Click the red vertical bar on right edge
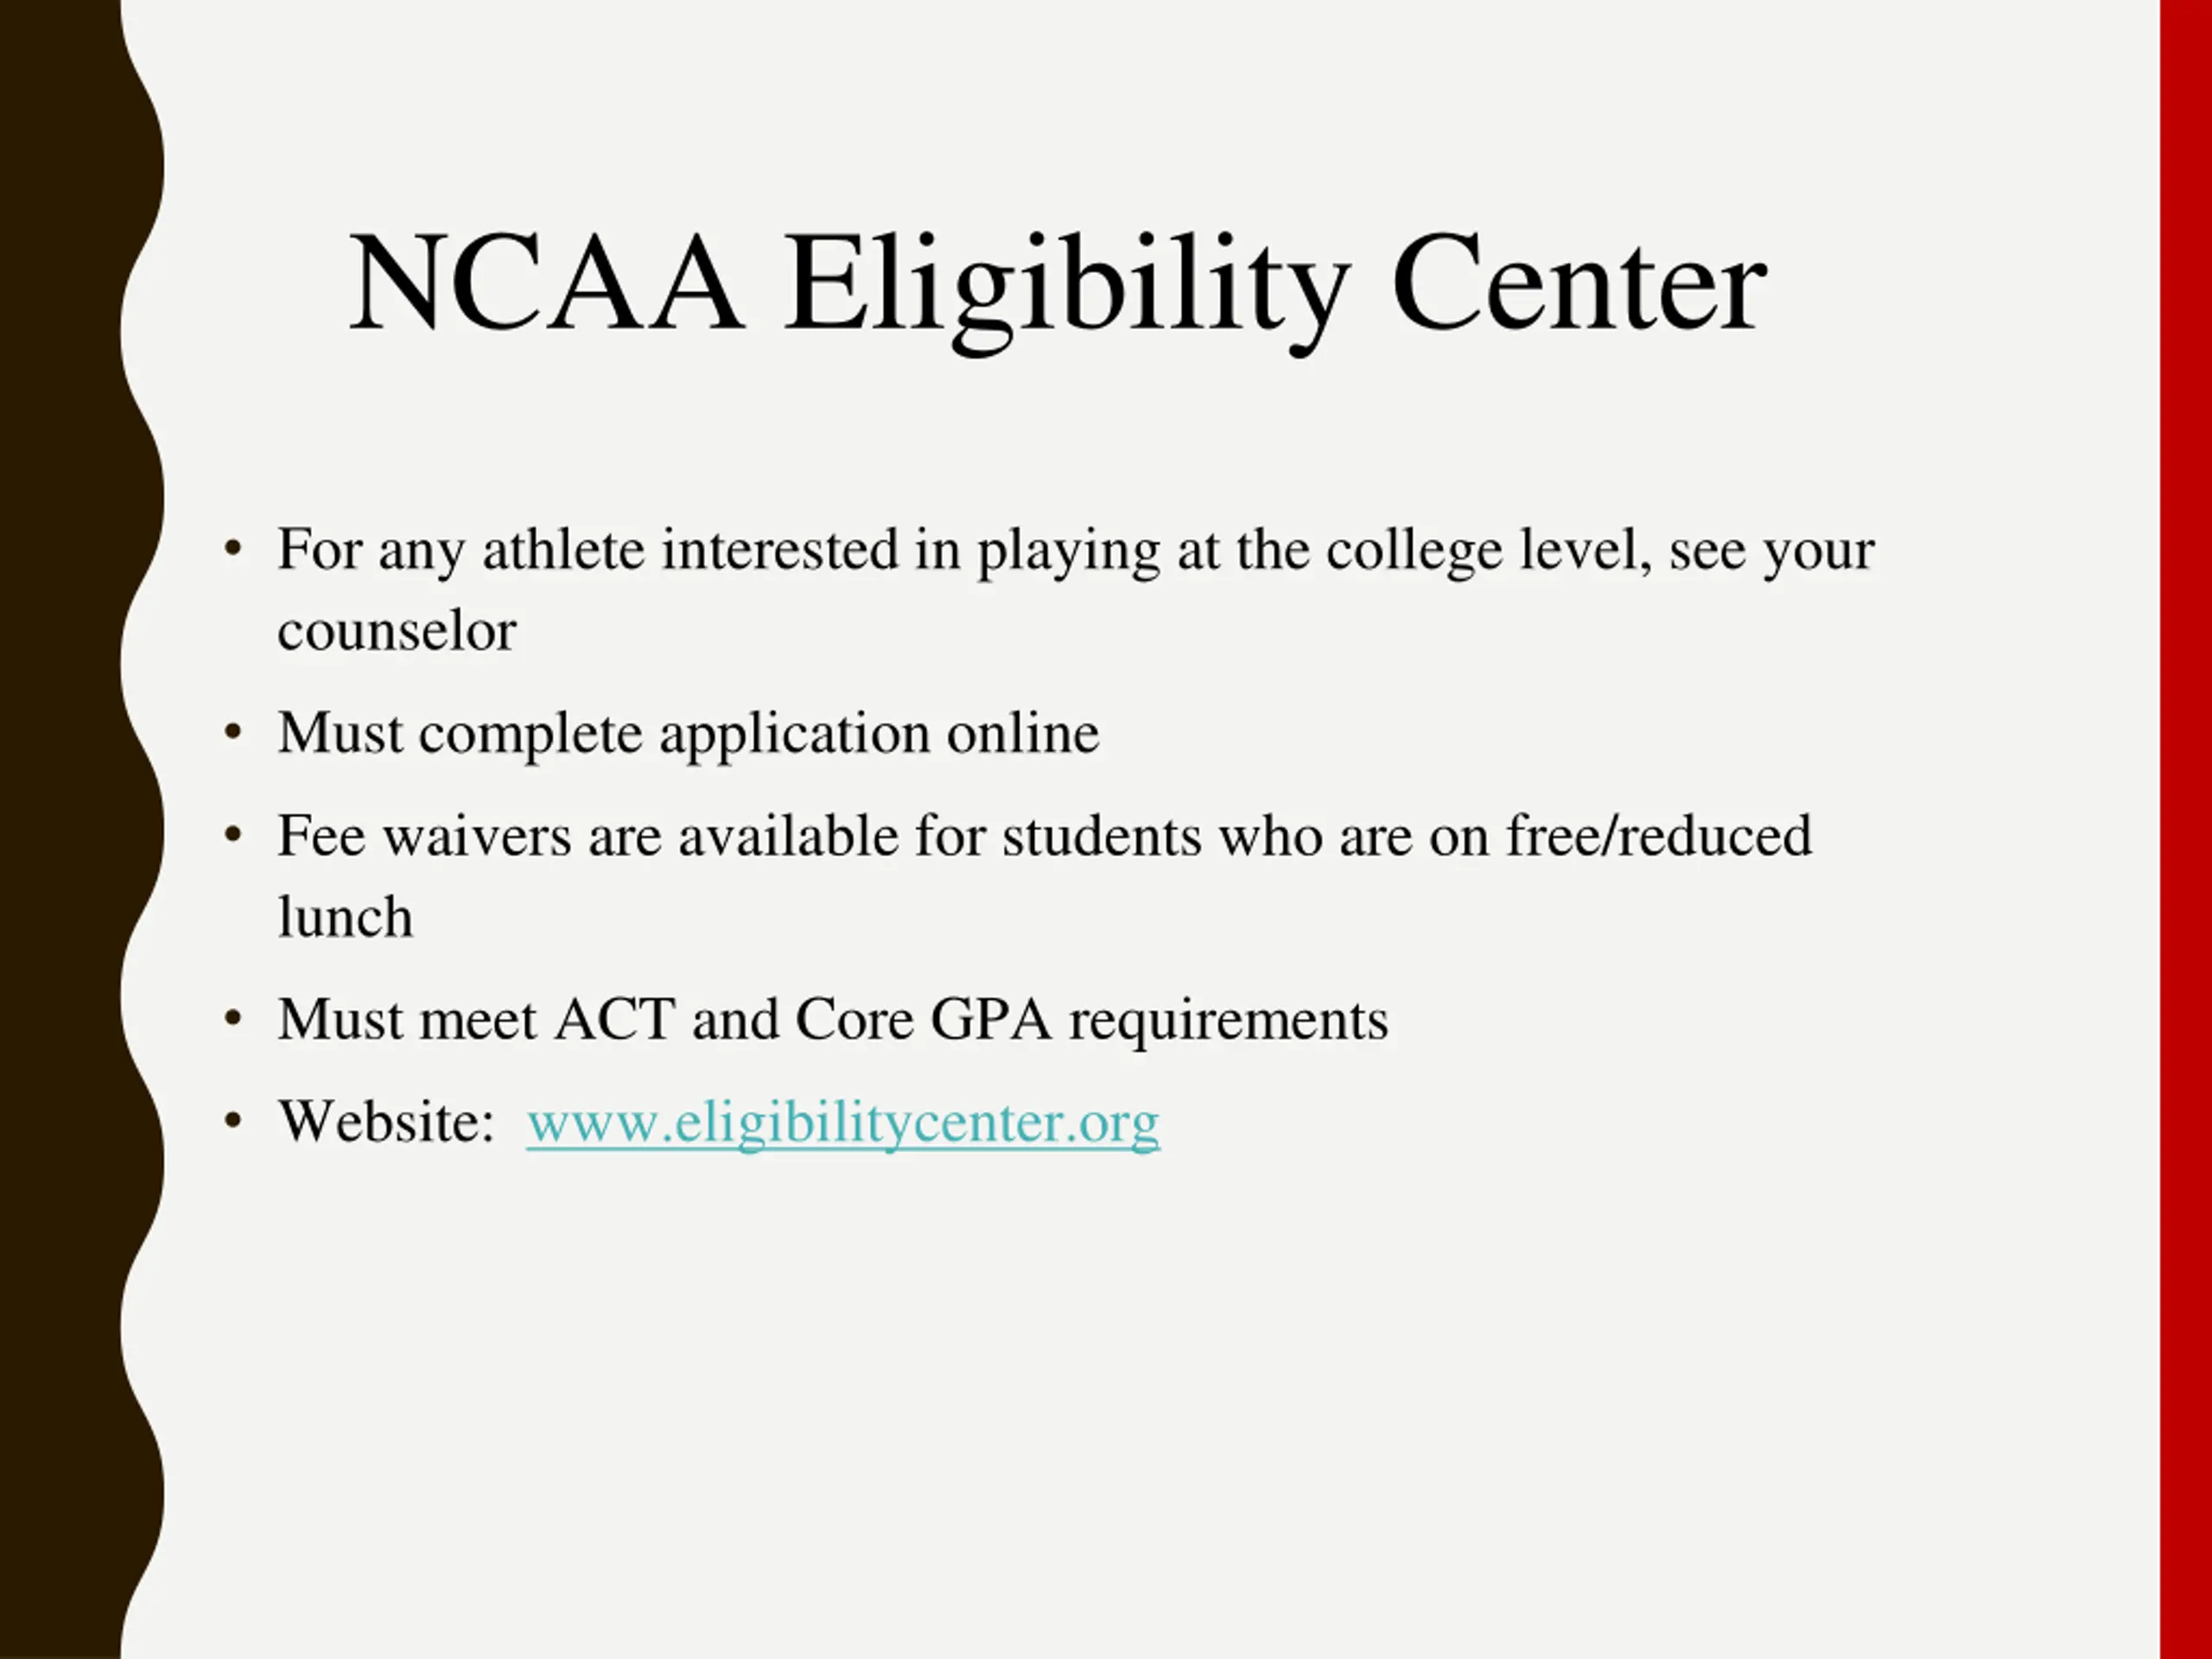 (x=2186, y=829)
